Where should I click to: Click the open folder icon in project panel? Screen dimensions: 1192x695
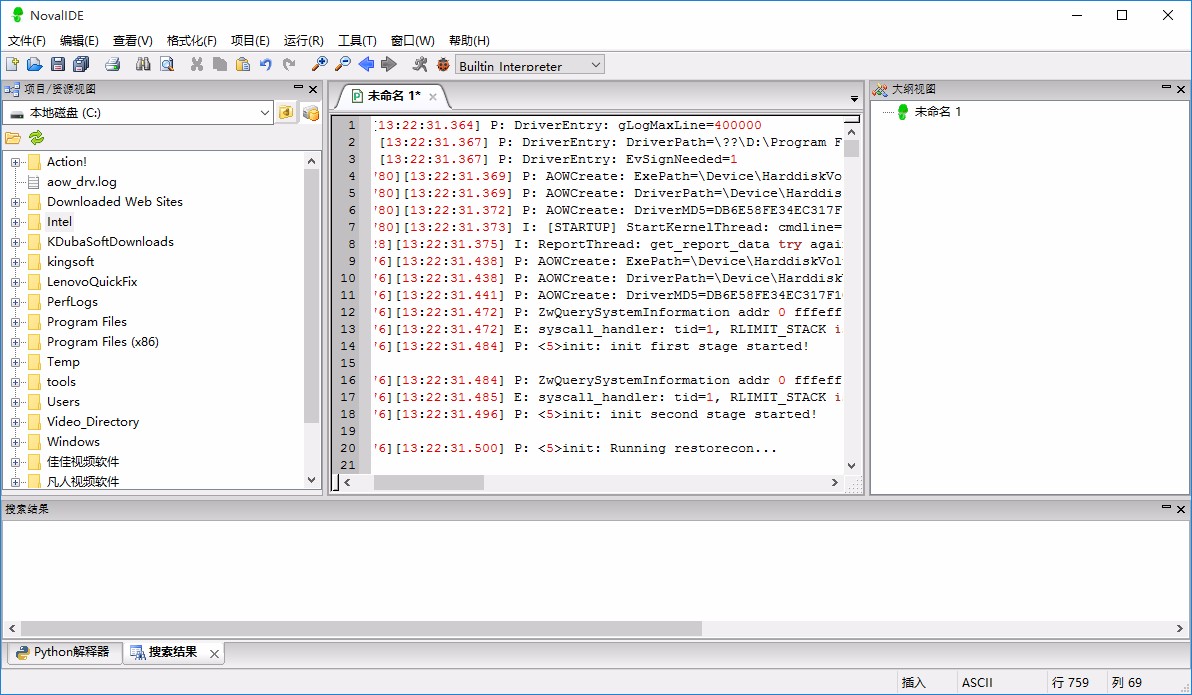(13, 138)
